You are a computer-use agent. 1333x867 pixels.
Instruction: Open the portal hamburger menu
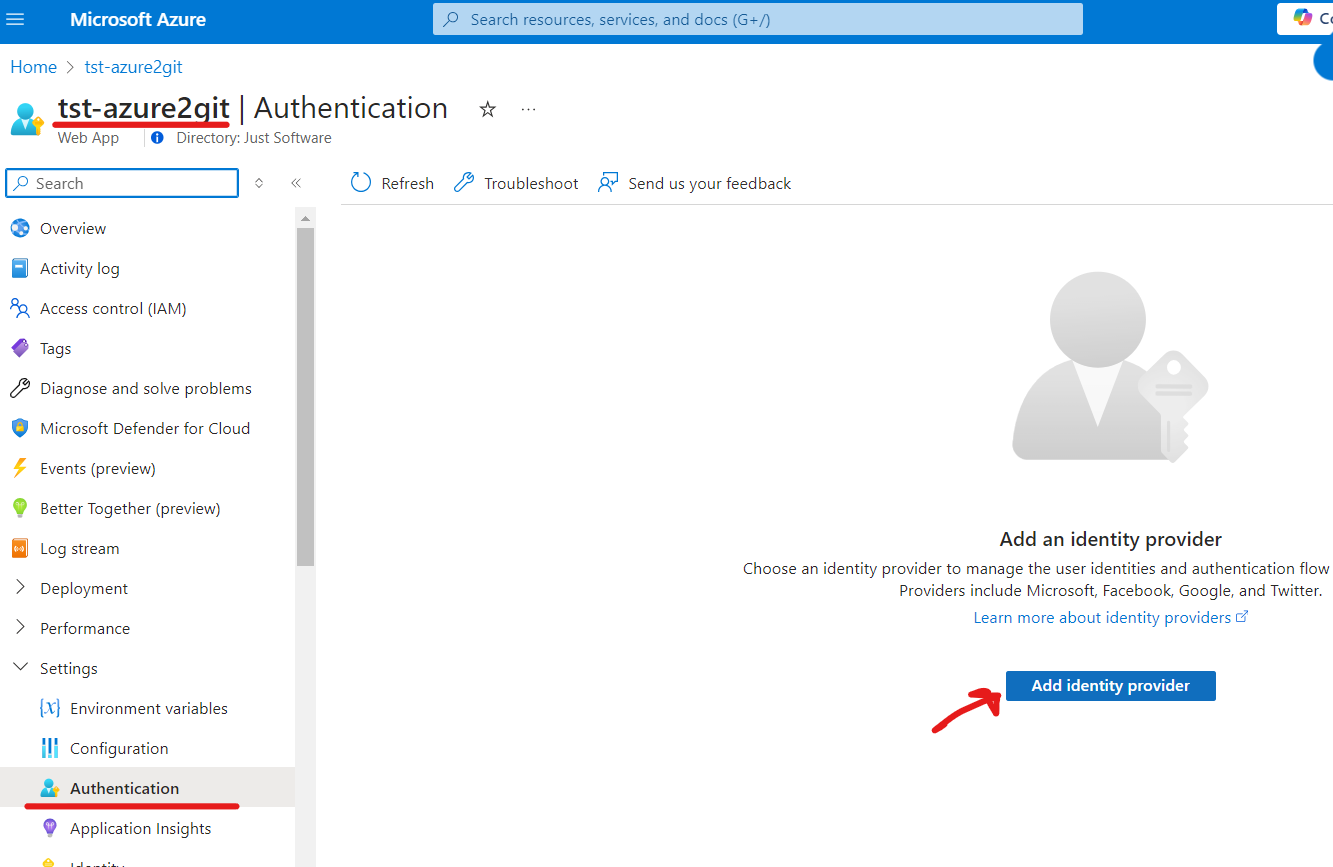click(x=15, y=19)
